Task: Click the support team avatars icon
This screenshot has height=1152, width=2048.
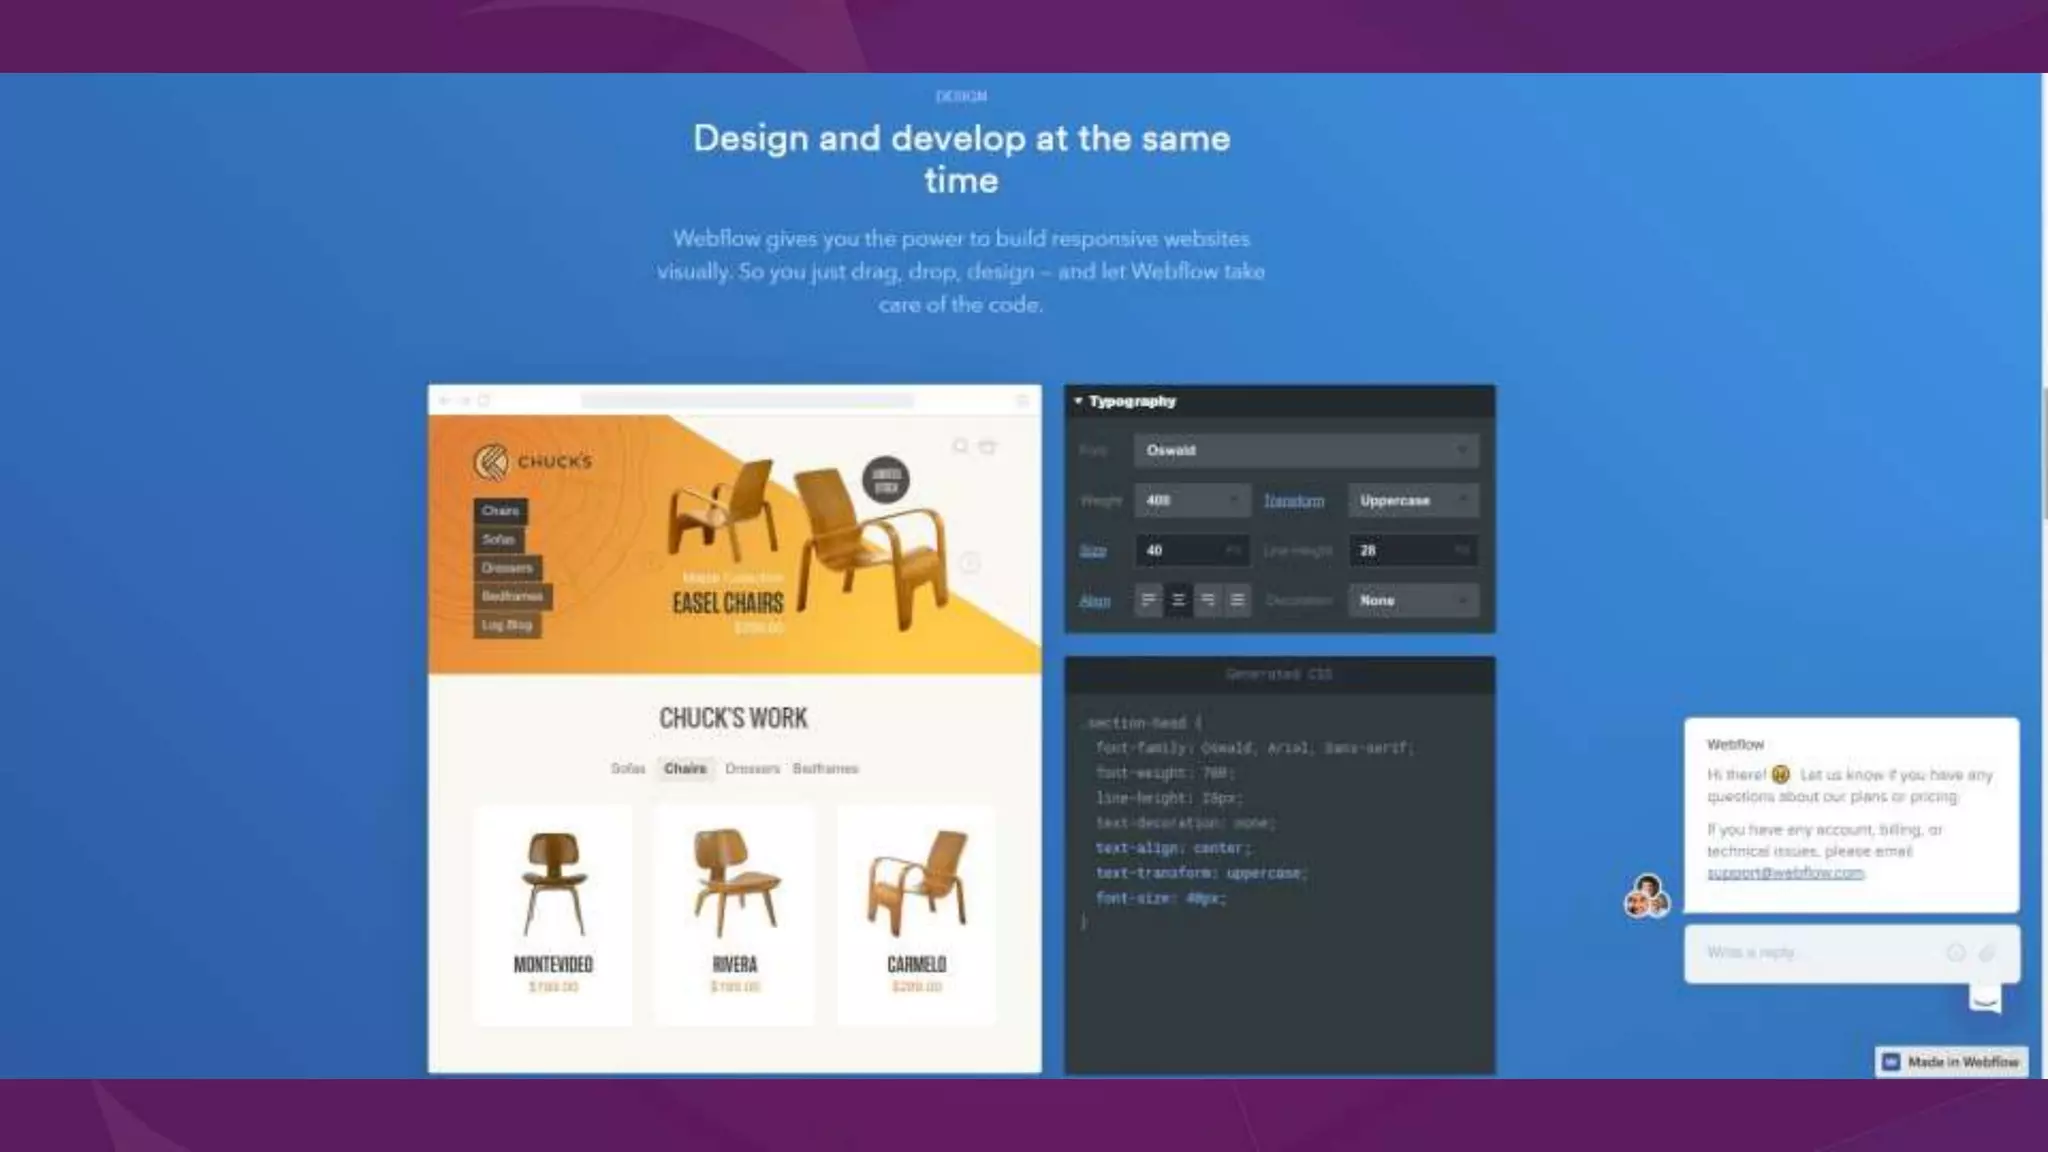Action: coord(1646,895)
